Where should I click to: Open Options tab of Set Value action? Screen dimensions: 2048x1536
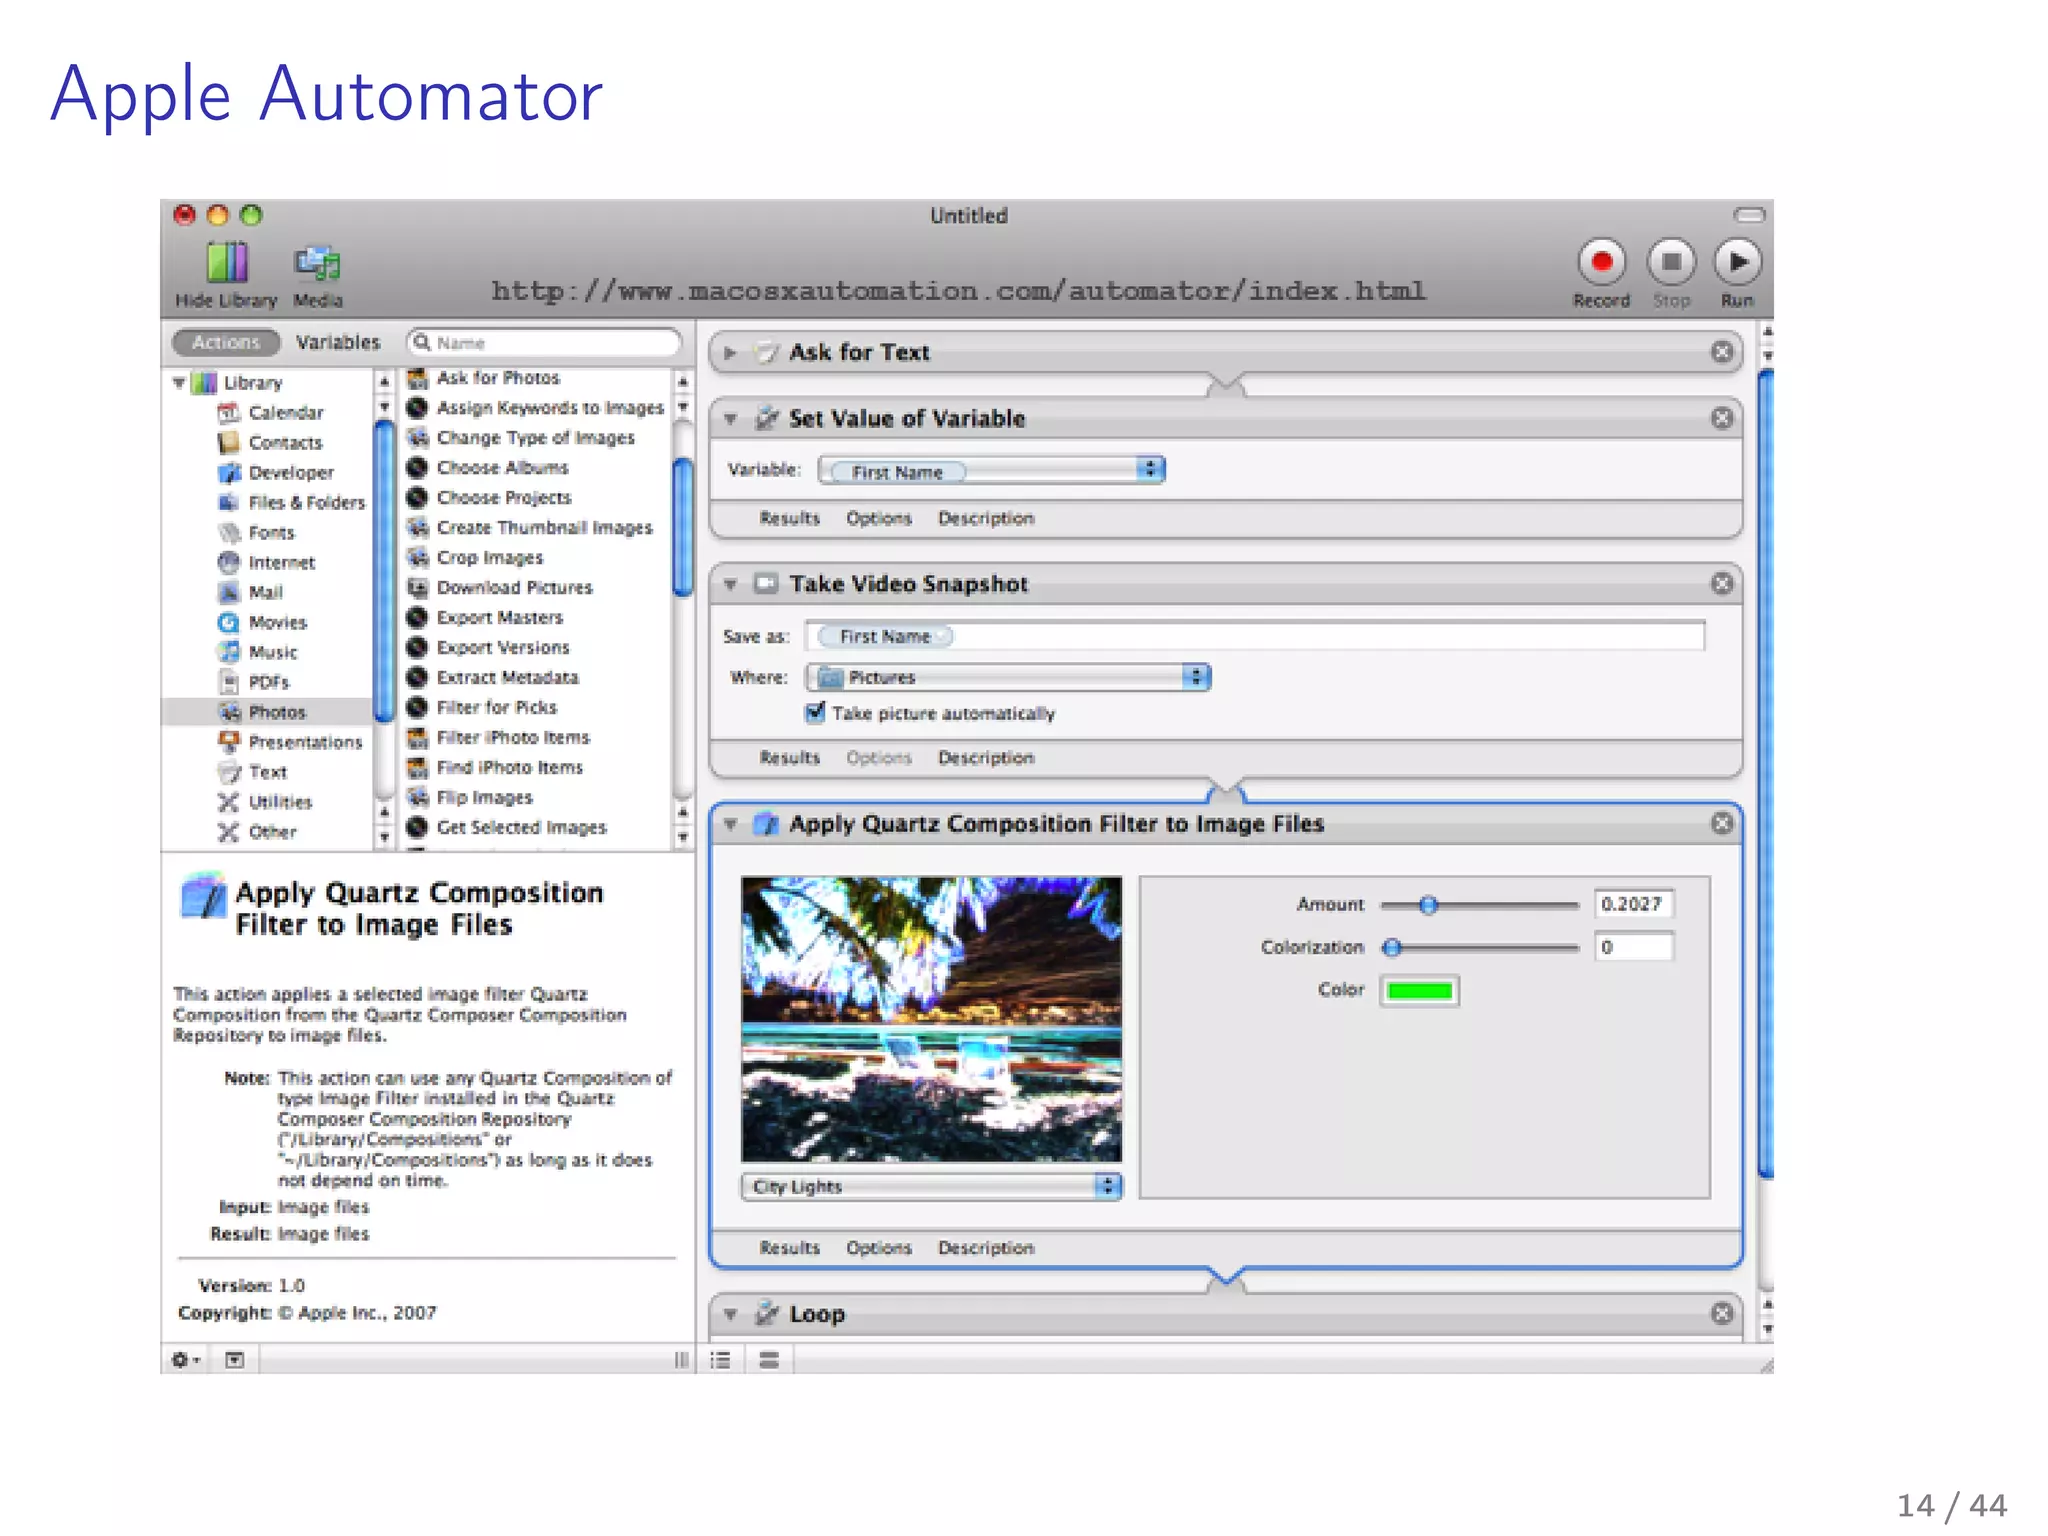click(x=878, y=518)
